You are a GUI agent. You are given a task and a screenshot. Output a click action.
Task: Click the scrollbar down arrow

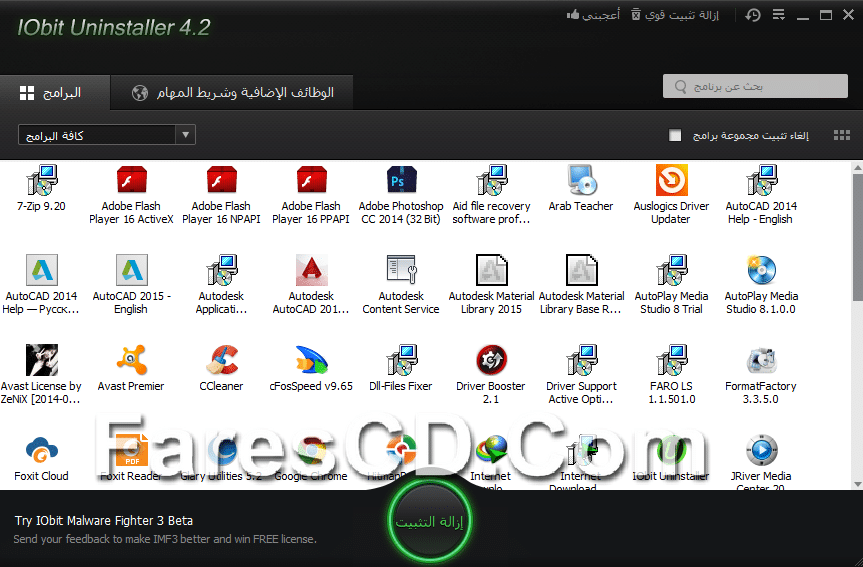(857, 484)
